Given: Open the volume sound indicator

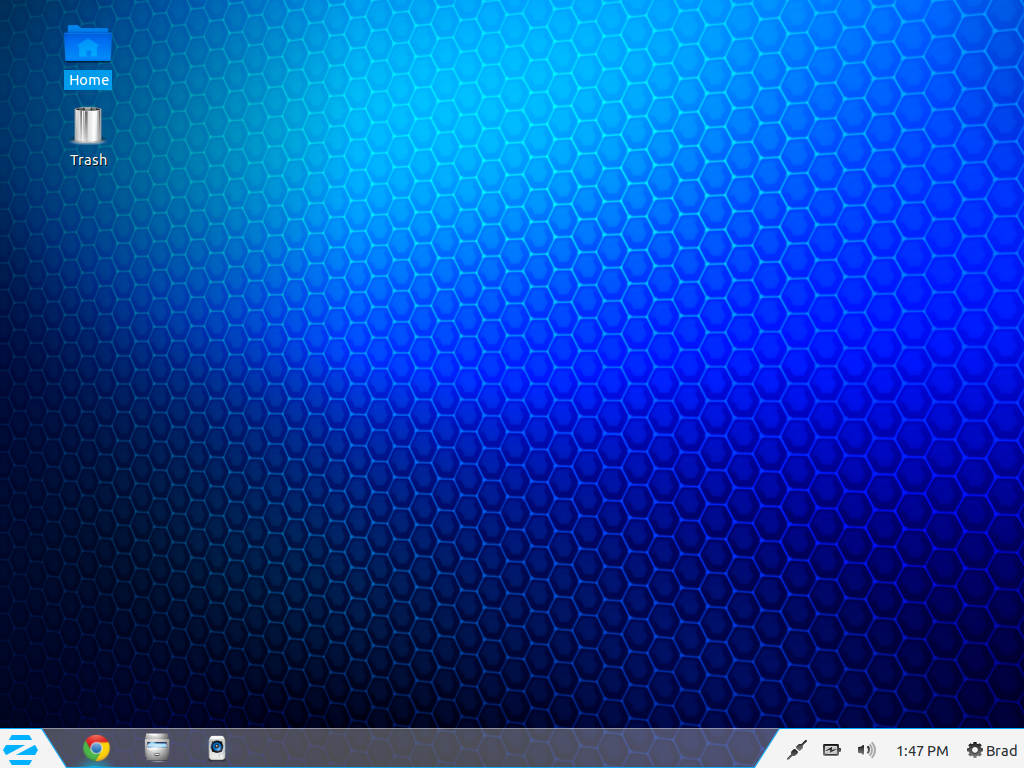Looking at the screenshot, I should click(x=866, y=750).
